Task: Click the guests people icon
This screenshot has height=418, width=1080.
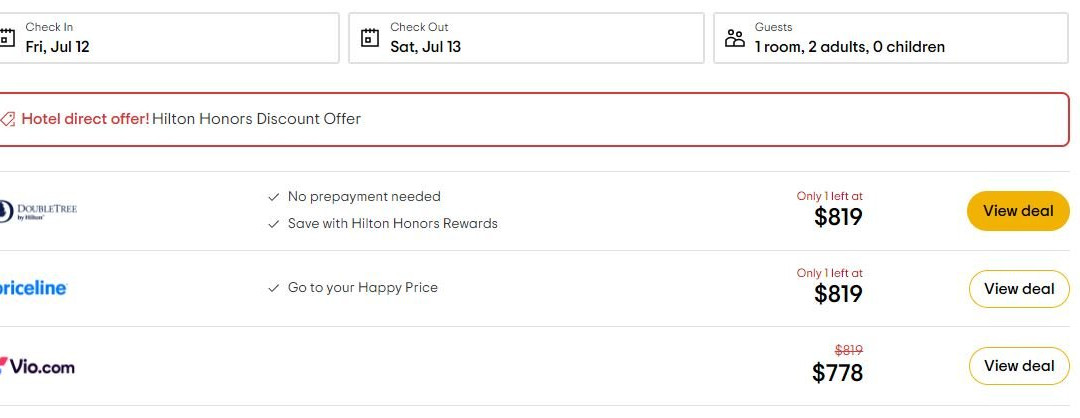Action: [x=735, y=38]
